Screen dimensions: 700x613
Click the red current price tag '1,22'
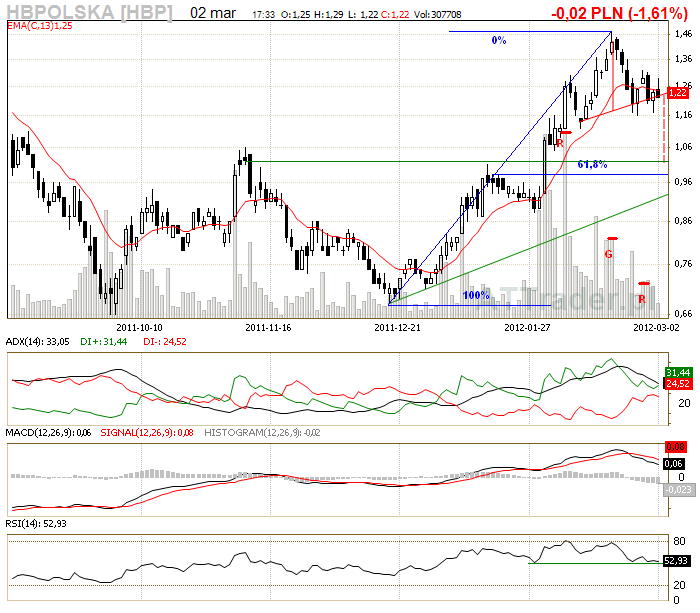[x=678, y=93]
